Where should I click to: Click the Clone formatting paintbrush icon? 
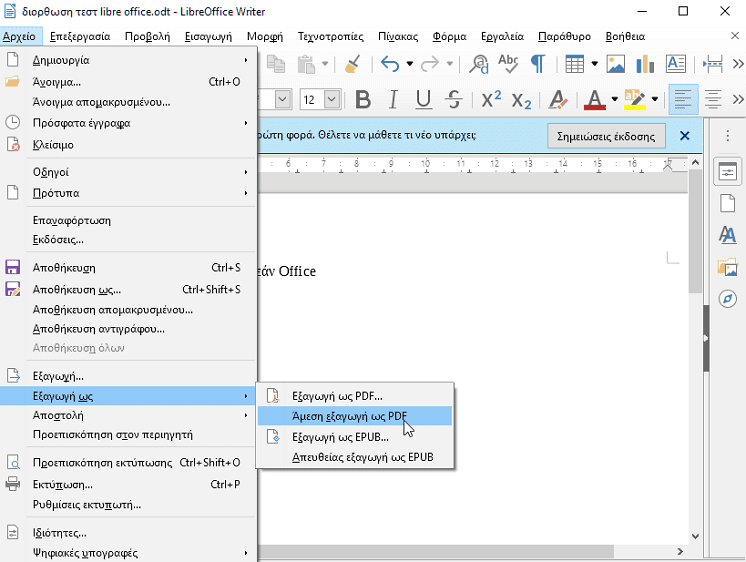tap(353, 64)
